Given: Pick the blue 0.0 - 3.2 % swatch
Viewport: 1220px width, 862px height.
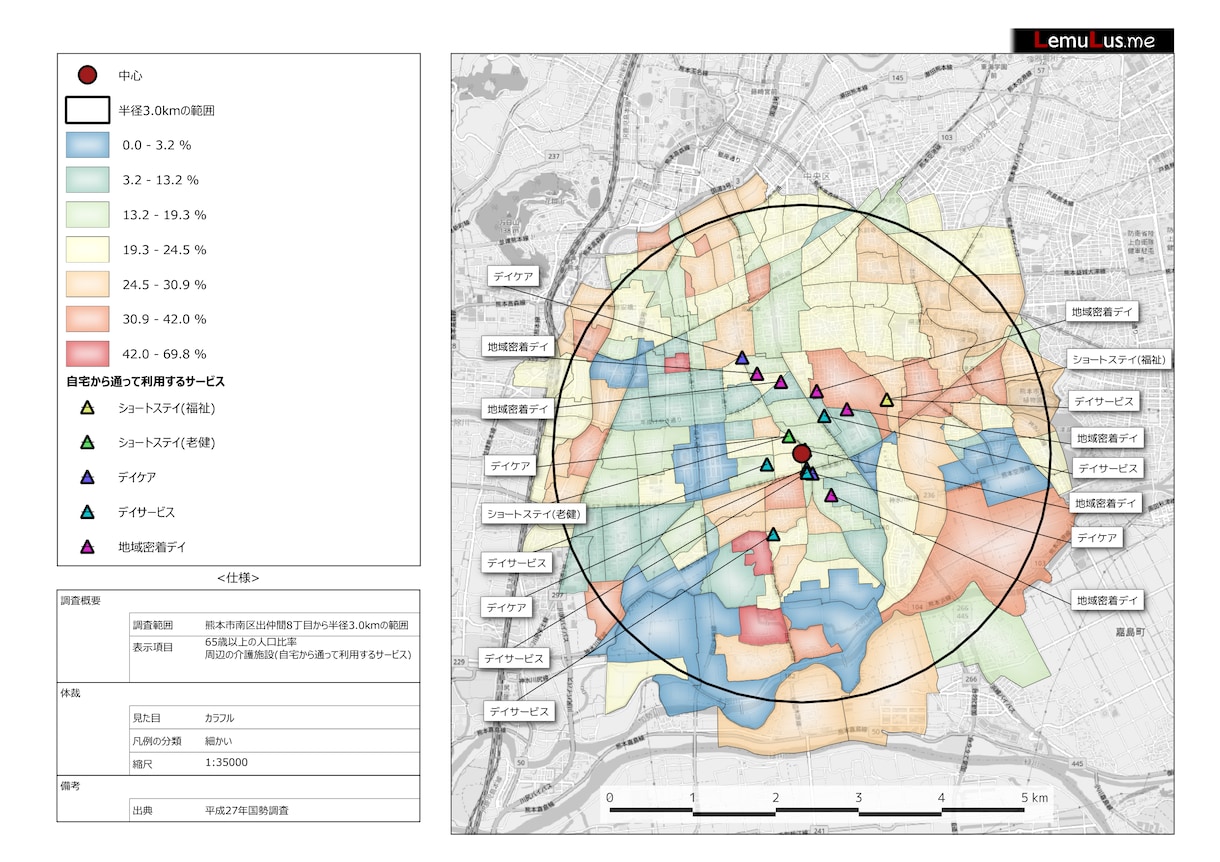Looking at the screenshot, I should click(x=87, y=145).
